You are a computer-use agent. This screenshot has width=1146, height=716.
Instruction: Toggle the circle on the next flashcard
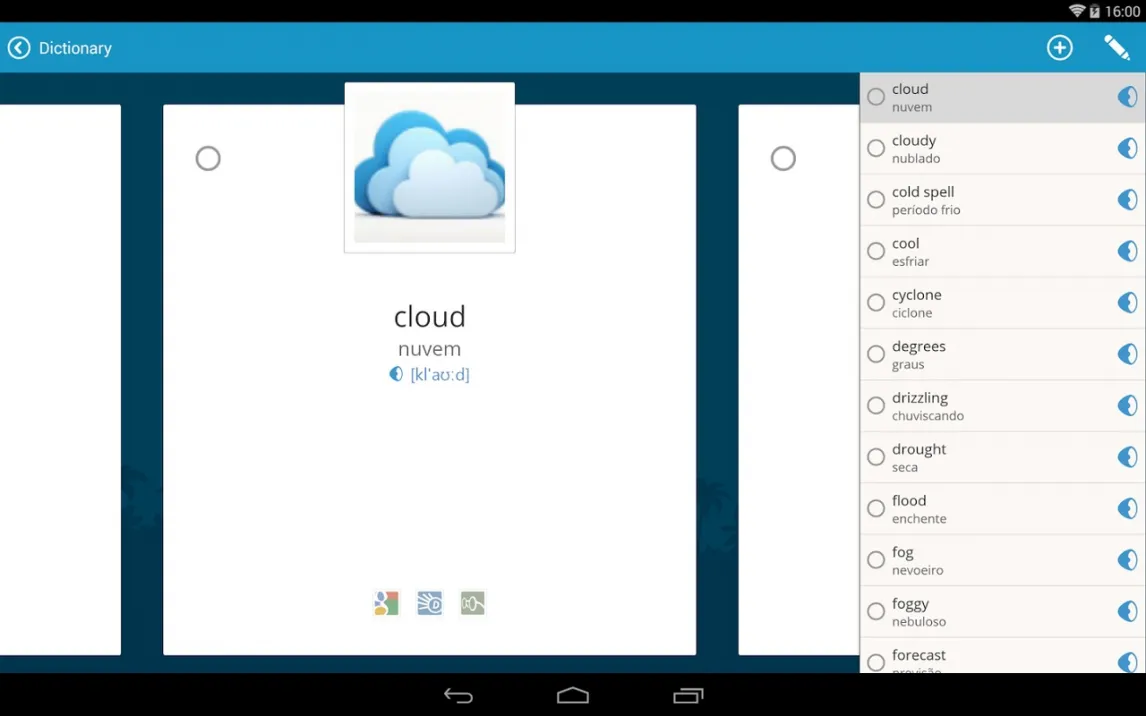783,158
